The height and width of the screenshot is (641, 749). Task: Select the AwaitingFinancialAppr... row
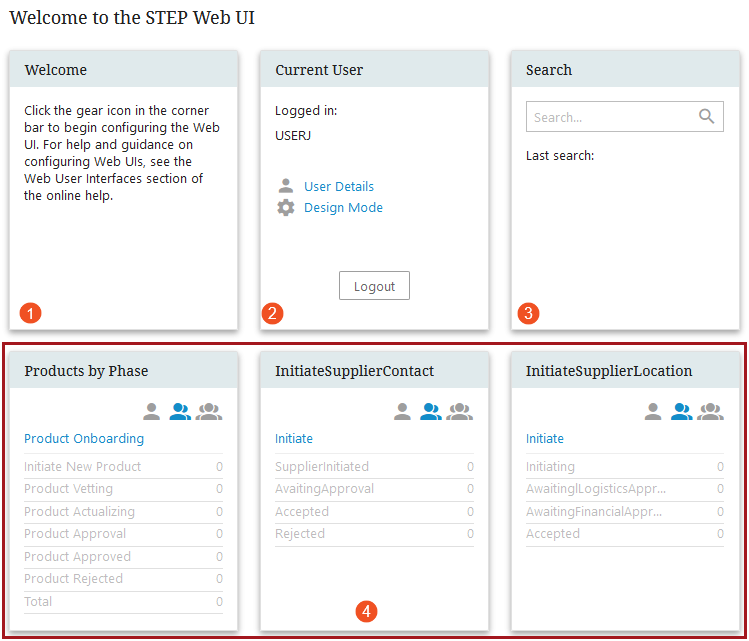click(625, 512)
